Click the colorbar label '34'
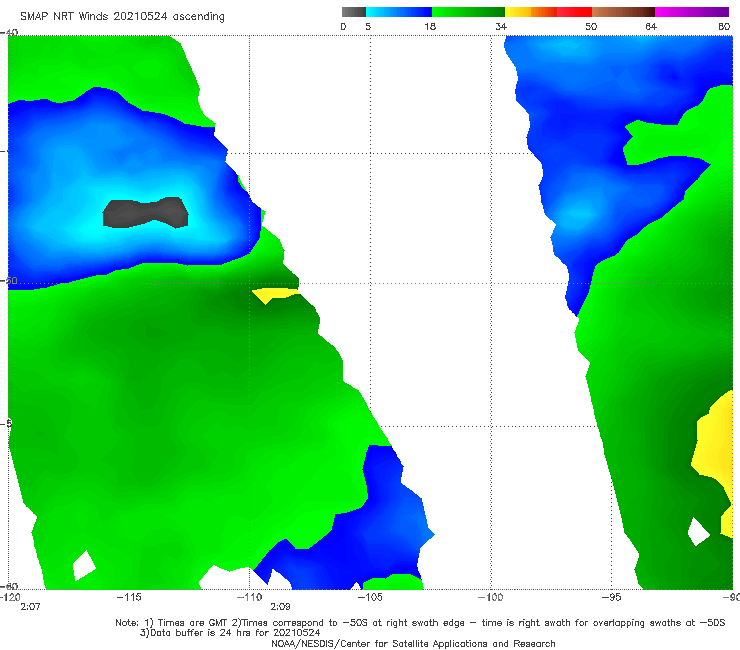The image size is (740, 650). click(501, 27)
